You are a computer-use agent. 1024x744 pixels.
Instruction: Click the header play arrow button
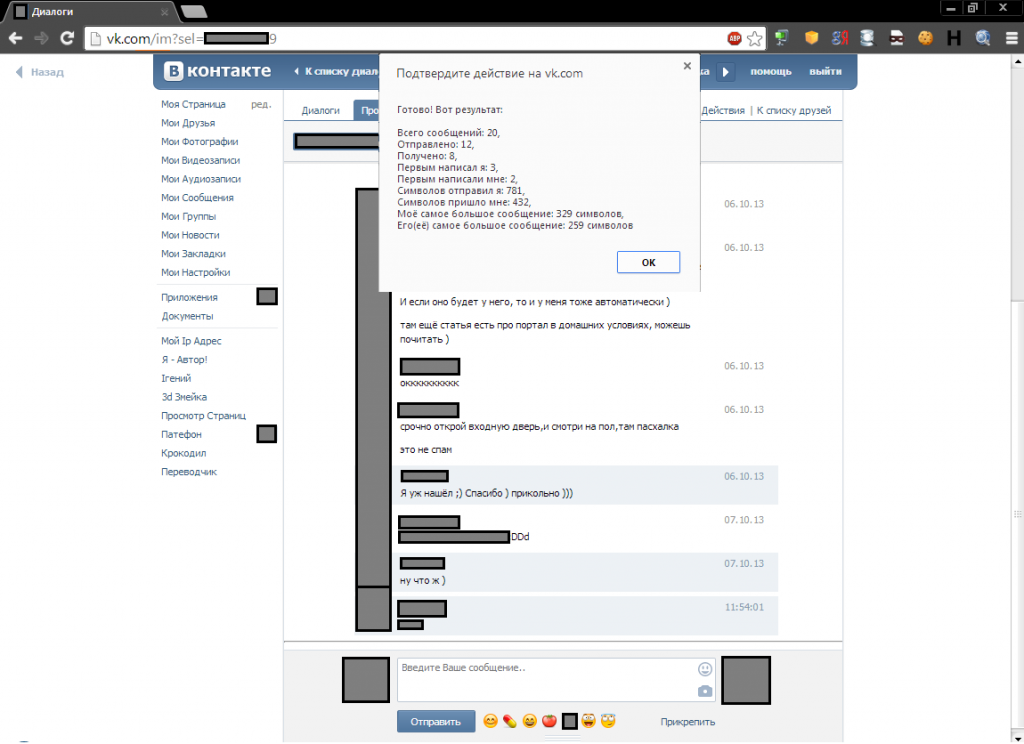point(725,72)
